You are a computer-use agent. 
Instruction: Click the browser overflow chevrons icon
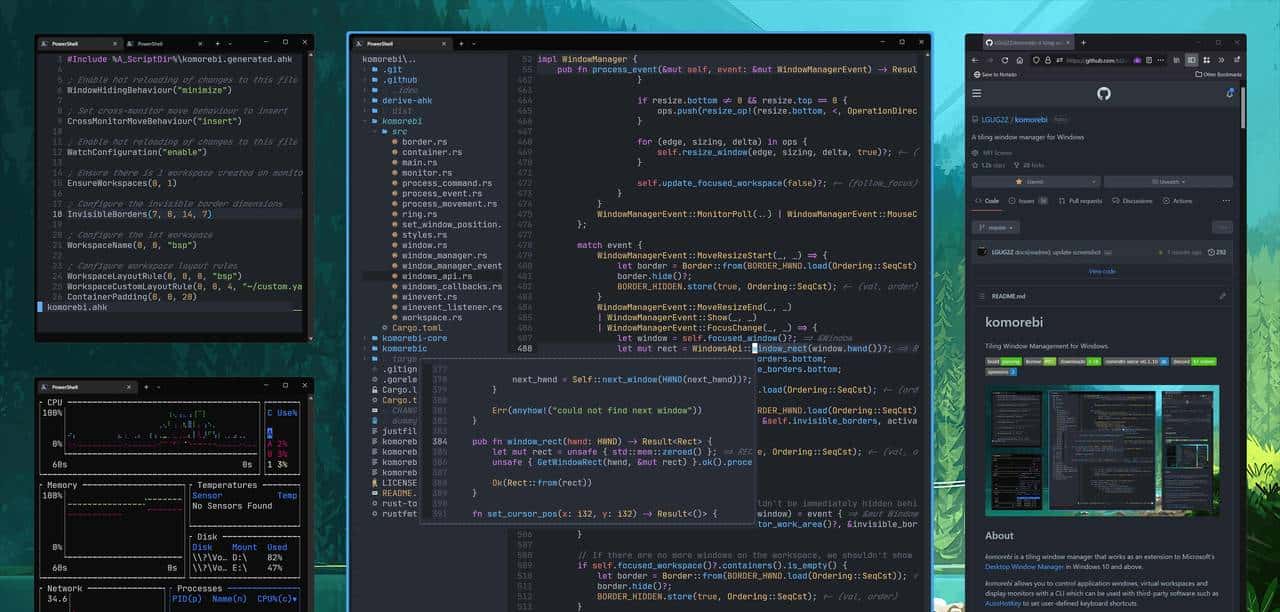pyautogui.click(x=1221, y=60)
